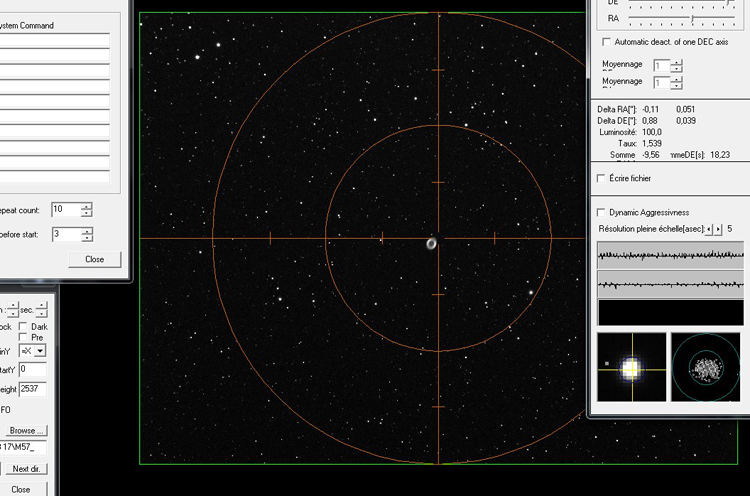Select Somme value -9,56
Image resolution: width=750 pixels, height=496 pixels.
pos(651,155)
